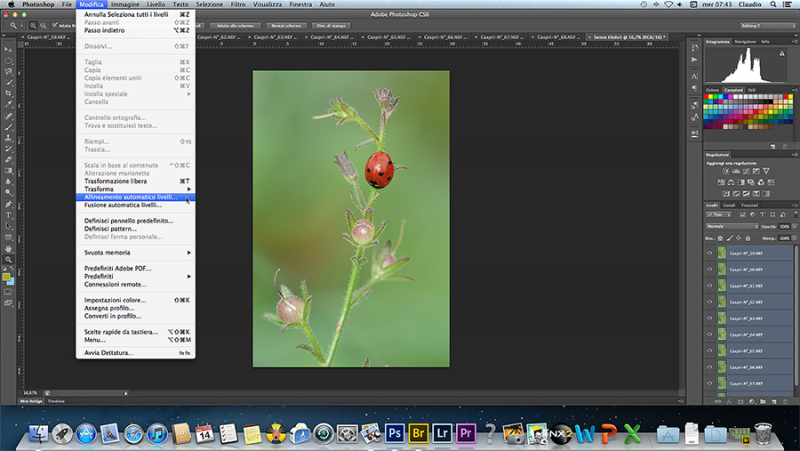800x451 pixels.
Task: Expand the Svuota memoria submenu
Action: point(135,253)
